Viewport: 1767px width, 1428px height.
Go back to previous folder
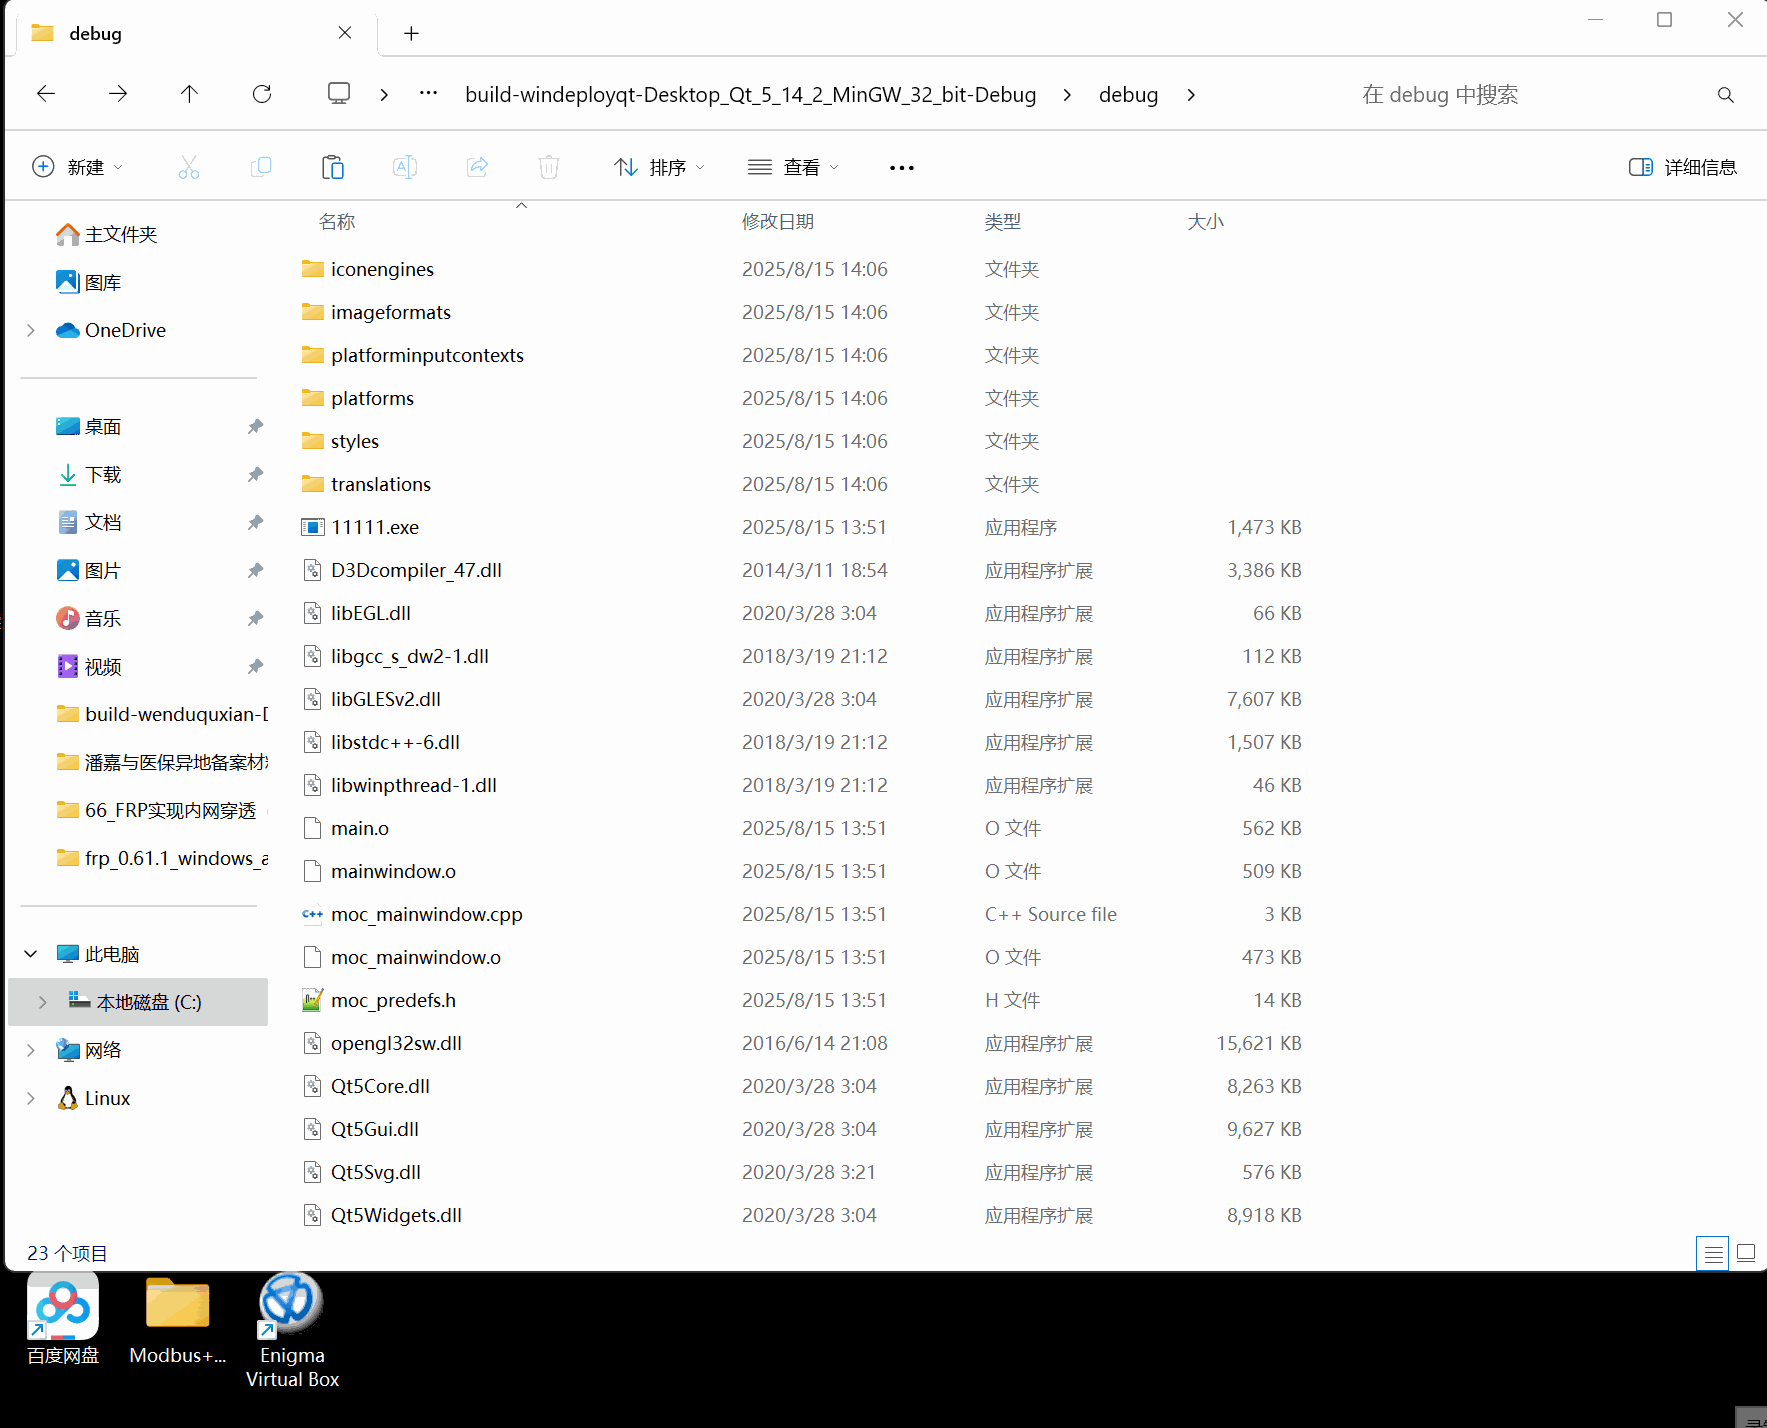pos(46,94)
